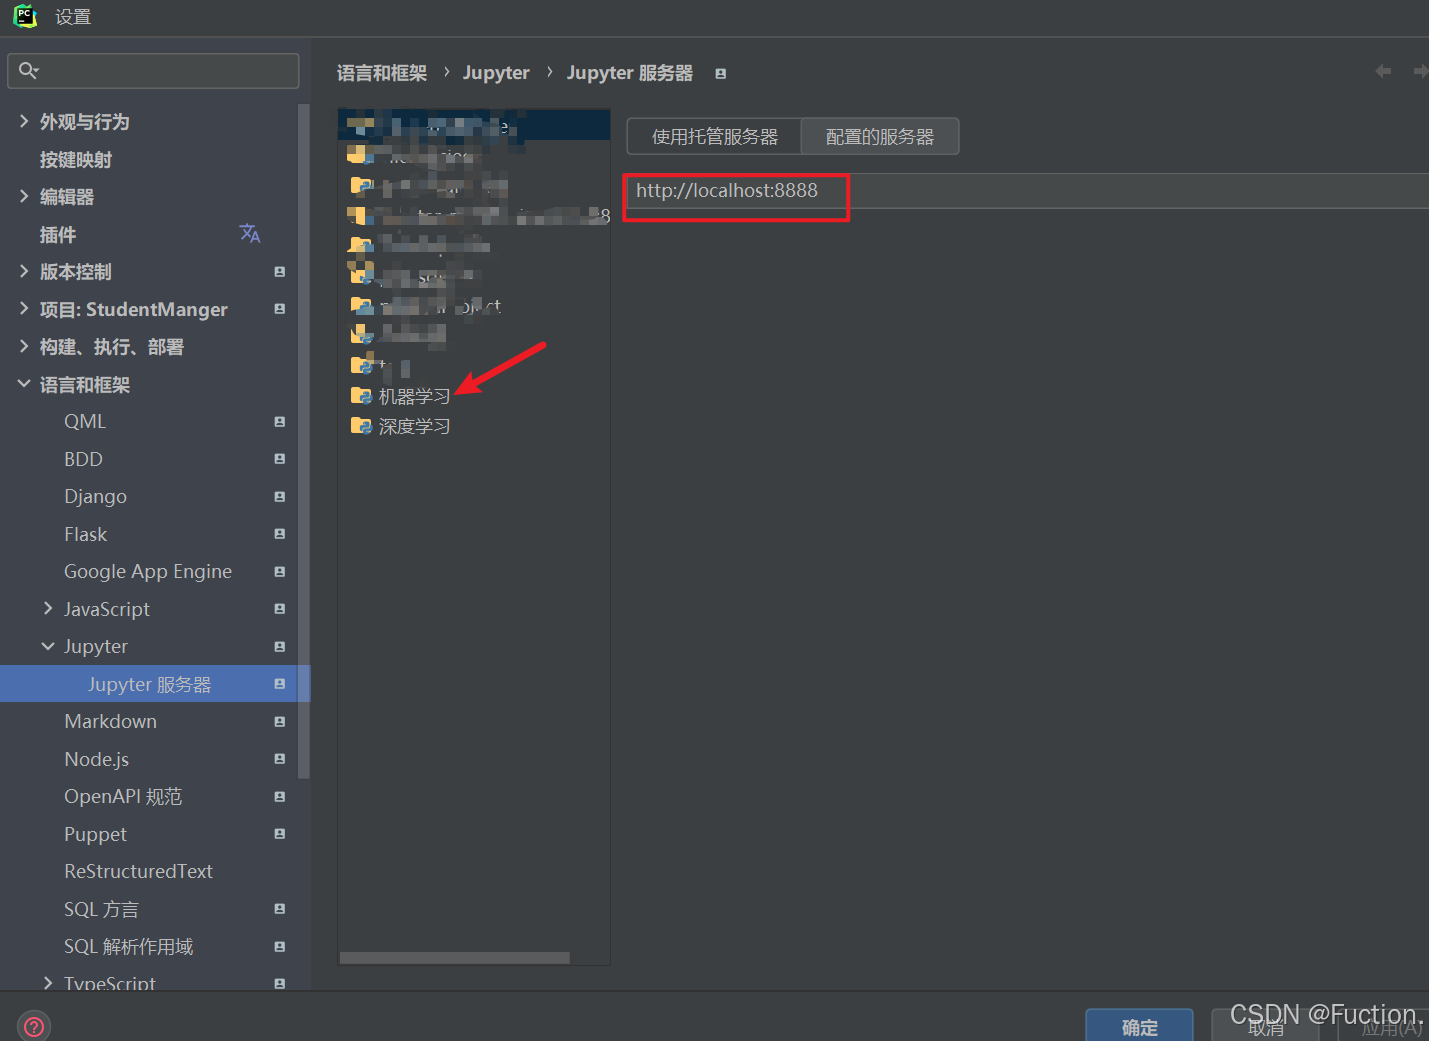Image resolution: width=1429 pixels, height=1041 pixels.
Task: Click 语言和框架 in breadcrumb
Action: point(382,73)
